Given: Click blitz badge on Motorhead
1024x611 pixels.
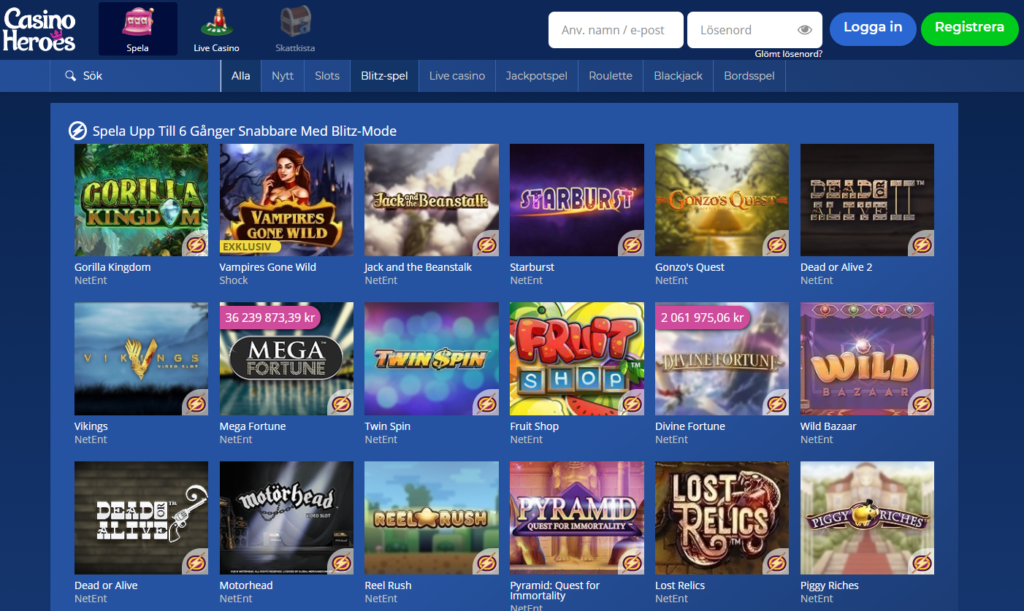Looking at the screenshot, I should 341,563.
